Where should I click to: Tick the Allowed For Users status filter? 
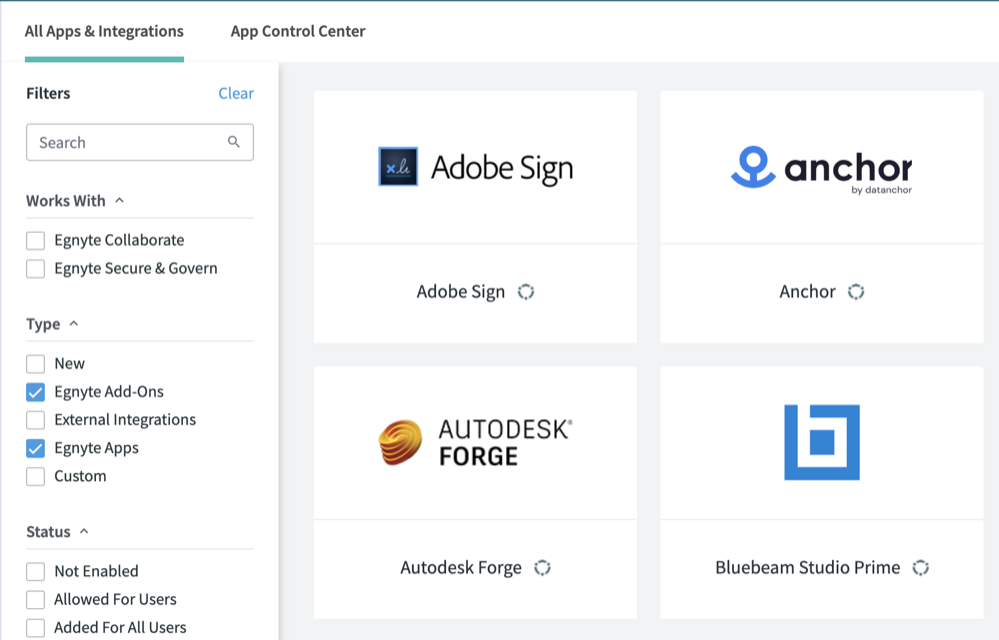[36, 599]
